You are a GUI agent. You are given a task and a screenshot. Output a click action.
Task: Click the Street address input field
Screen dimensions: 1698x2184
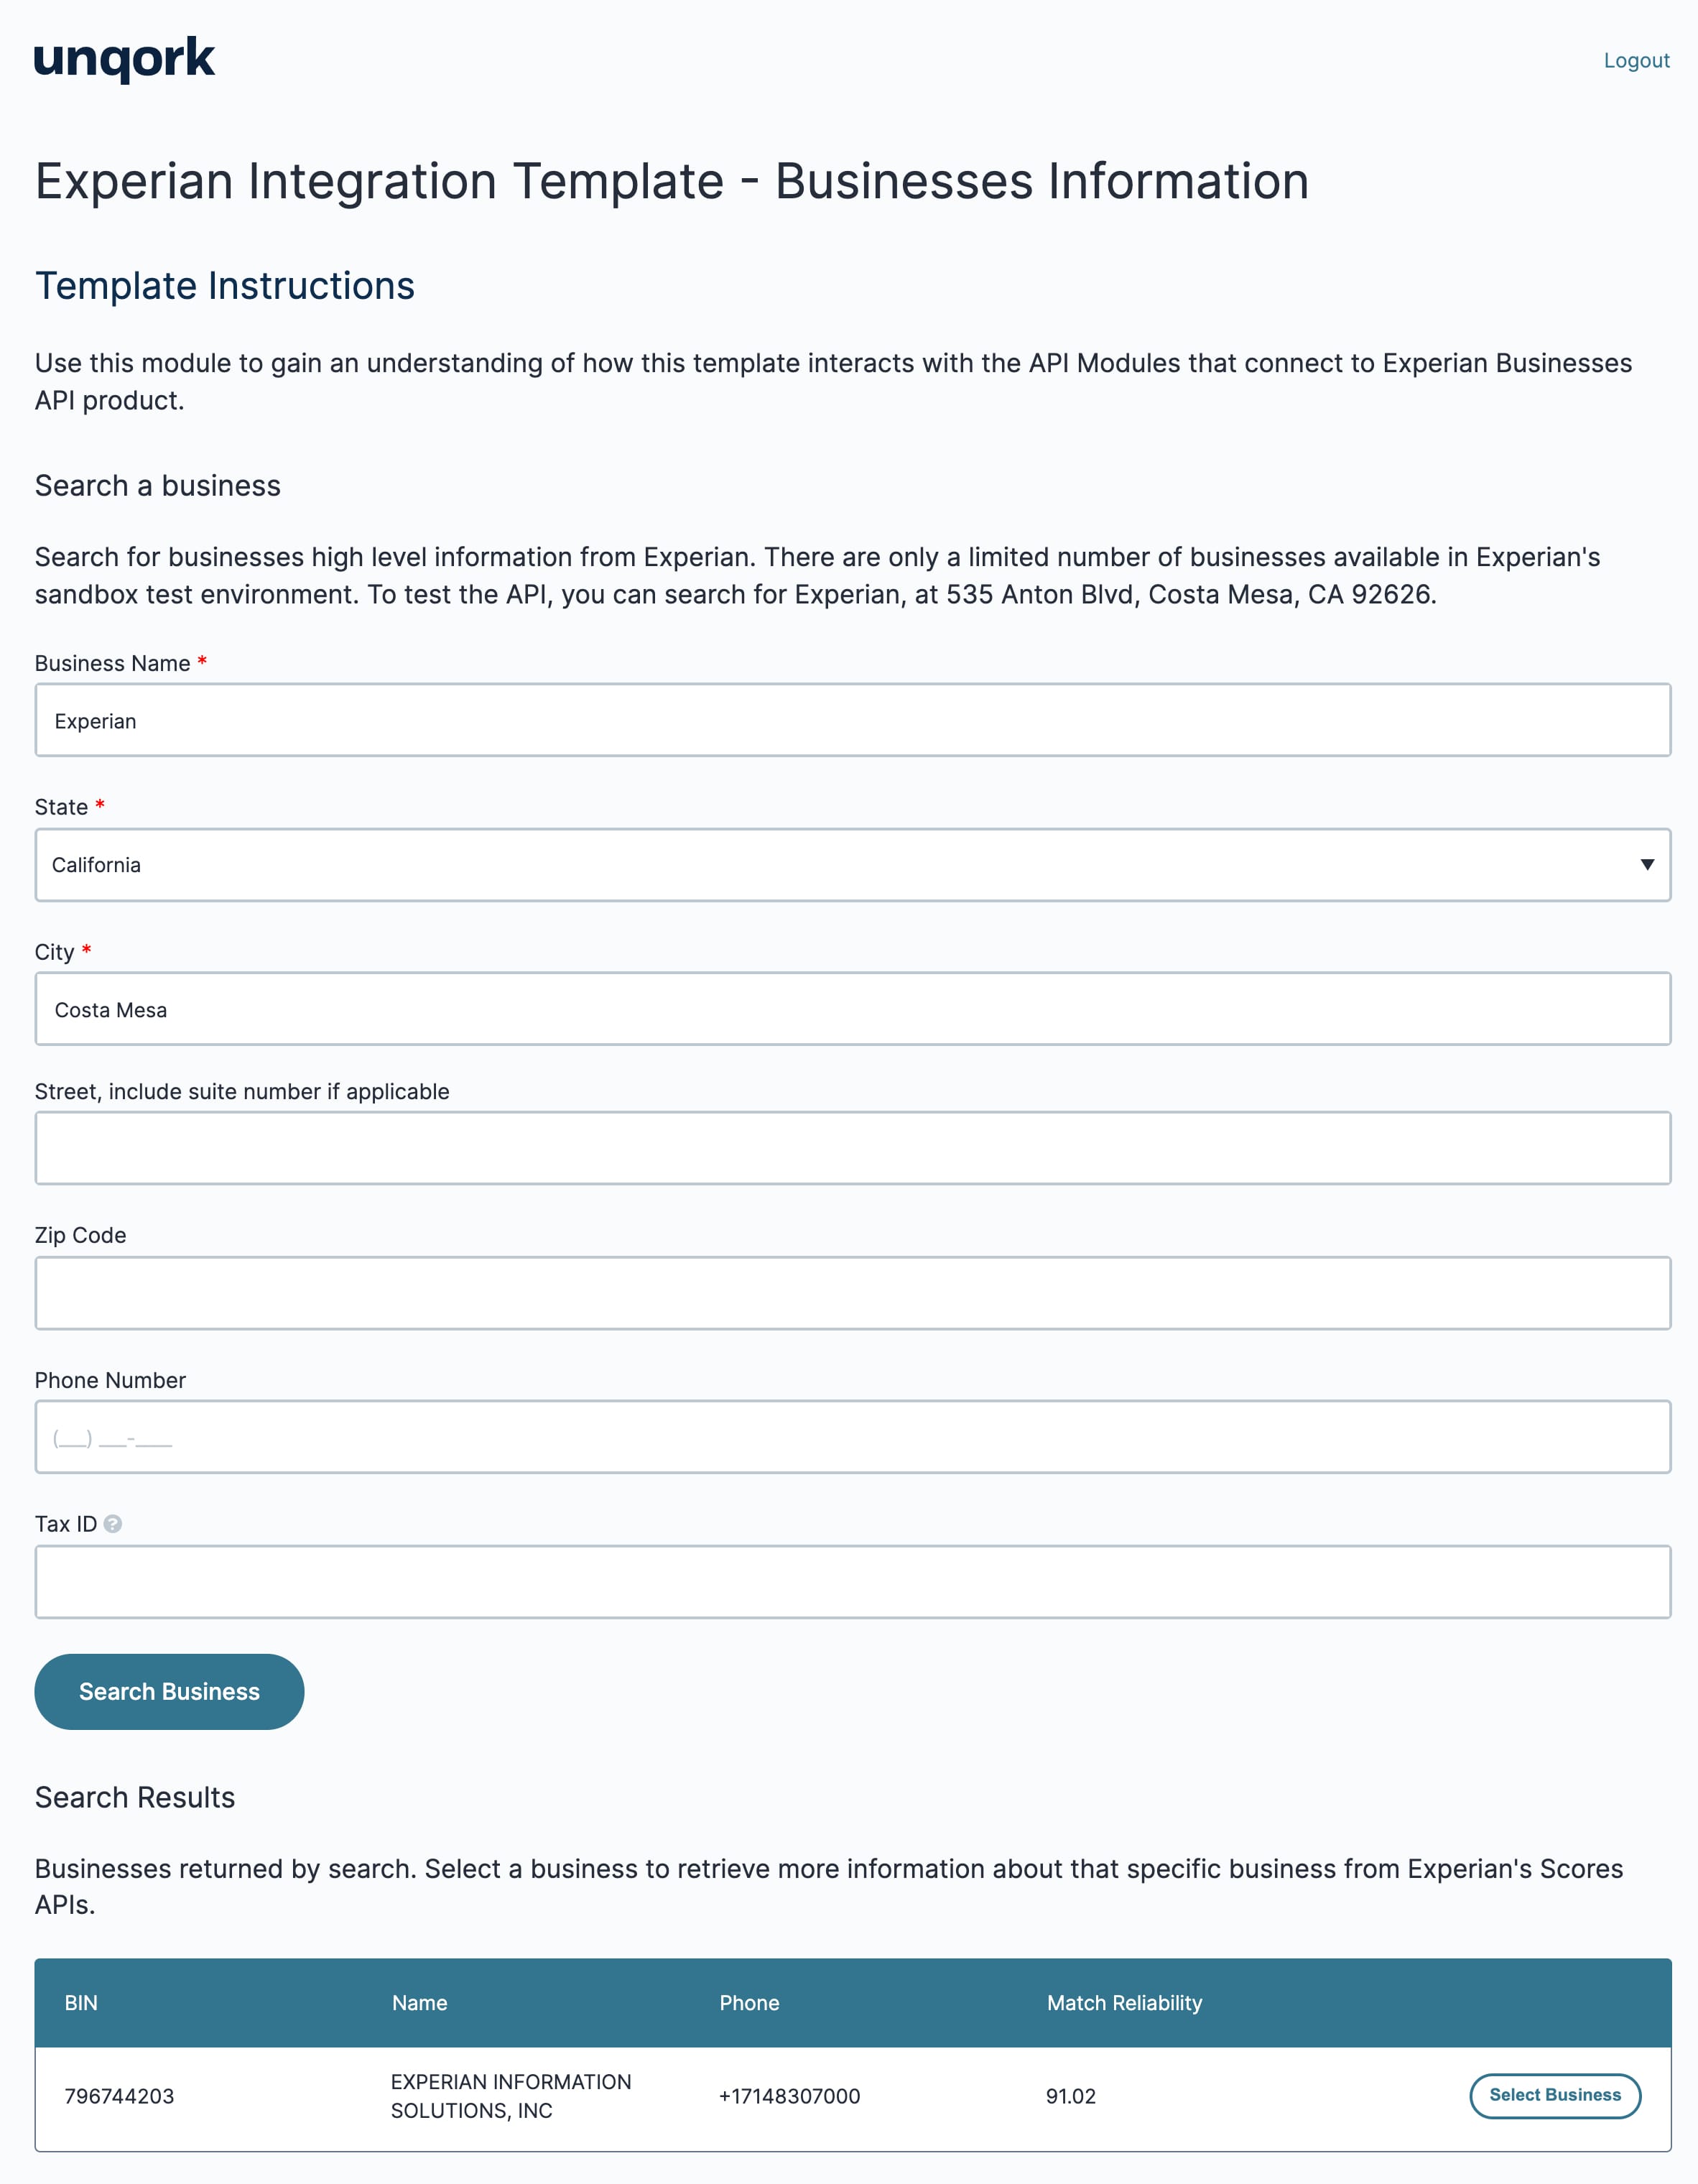point(852,1148)
